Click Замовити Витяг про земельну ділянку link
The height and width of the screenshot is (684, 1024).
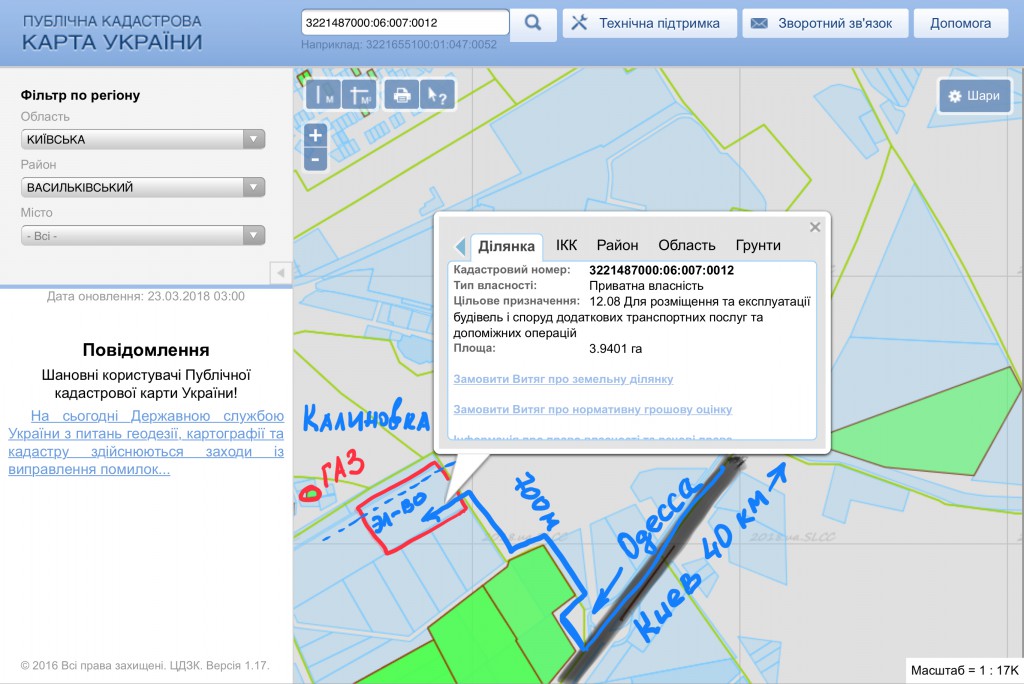pyautogui.click(x=563, y=379)
